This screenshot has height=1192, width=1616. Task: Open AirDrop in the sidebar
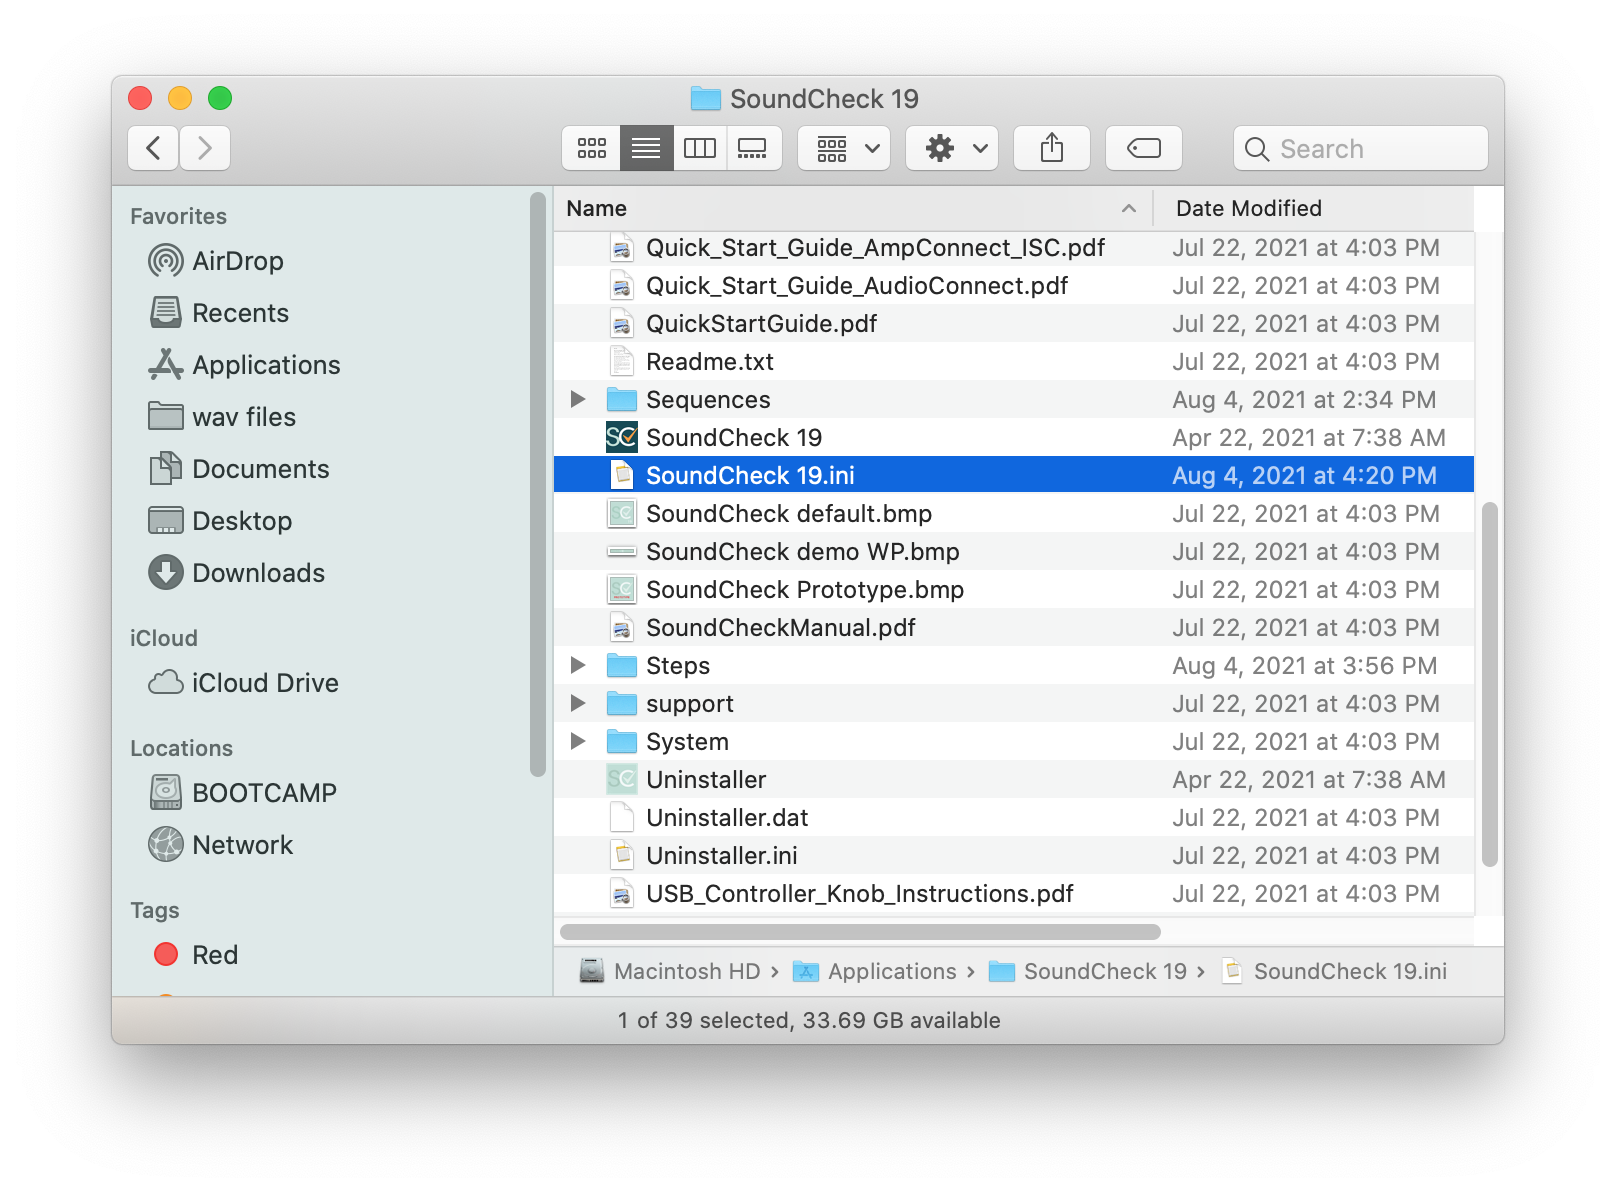tap(216, 261)
